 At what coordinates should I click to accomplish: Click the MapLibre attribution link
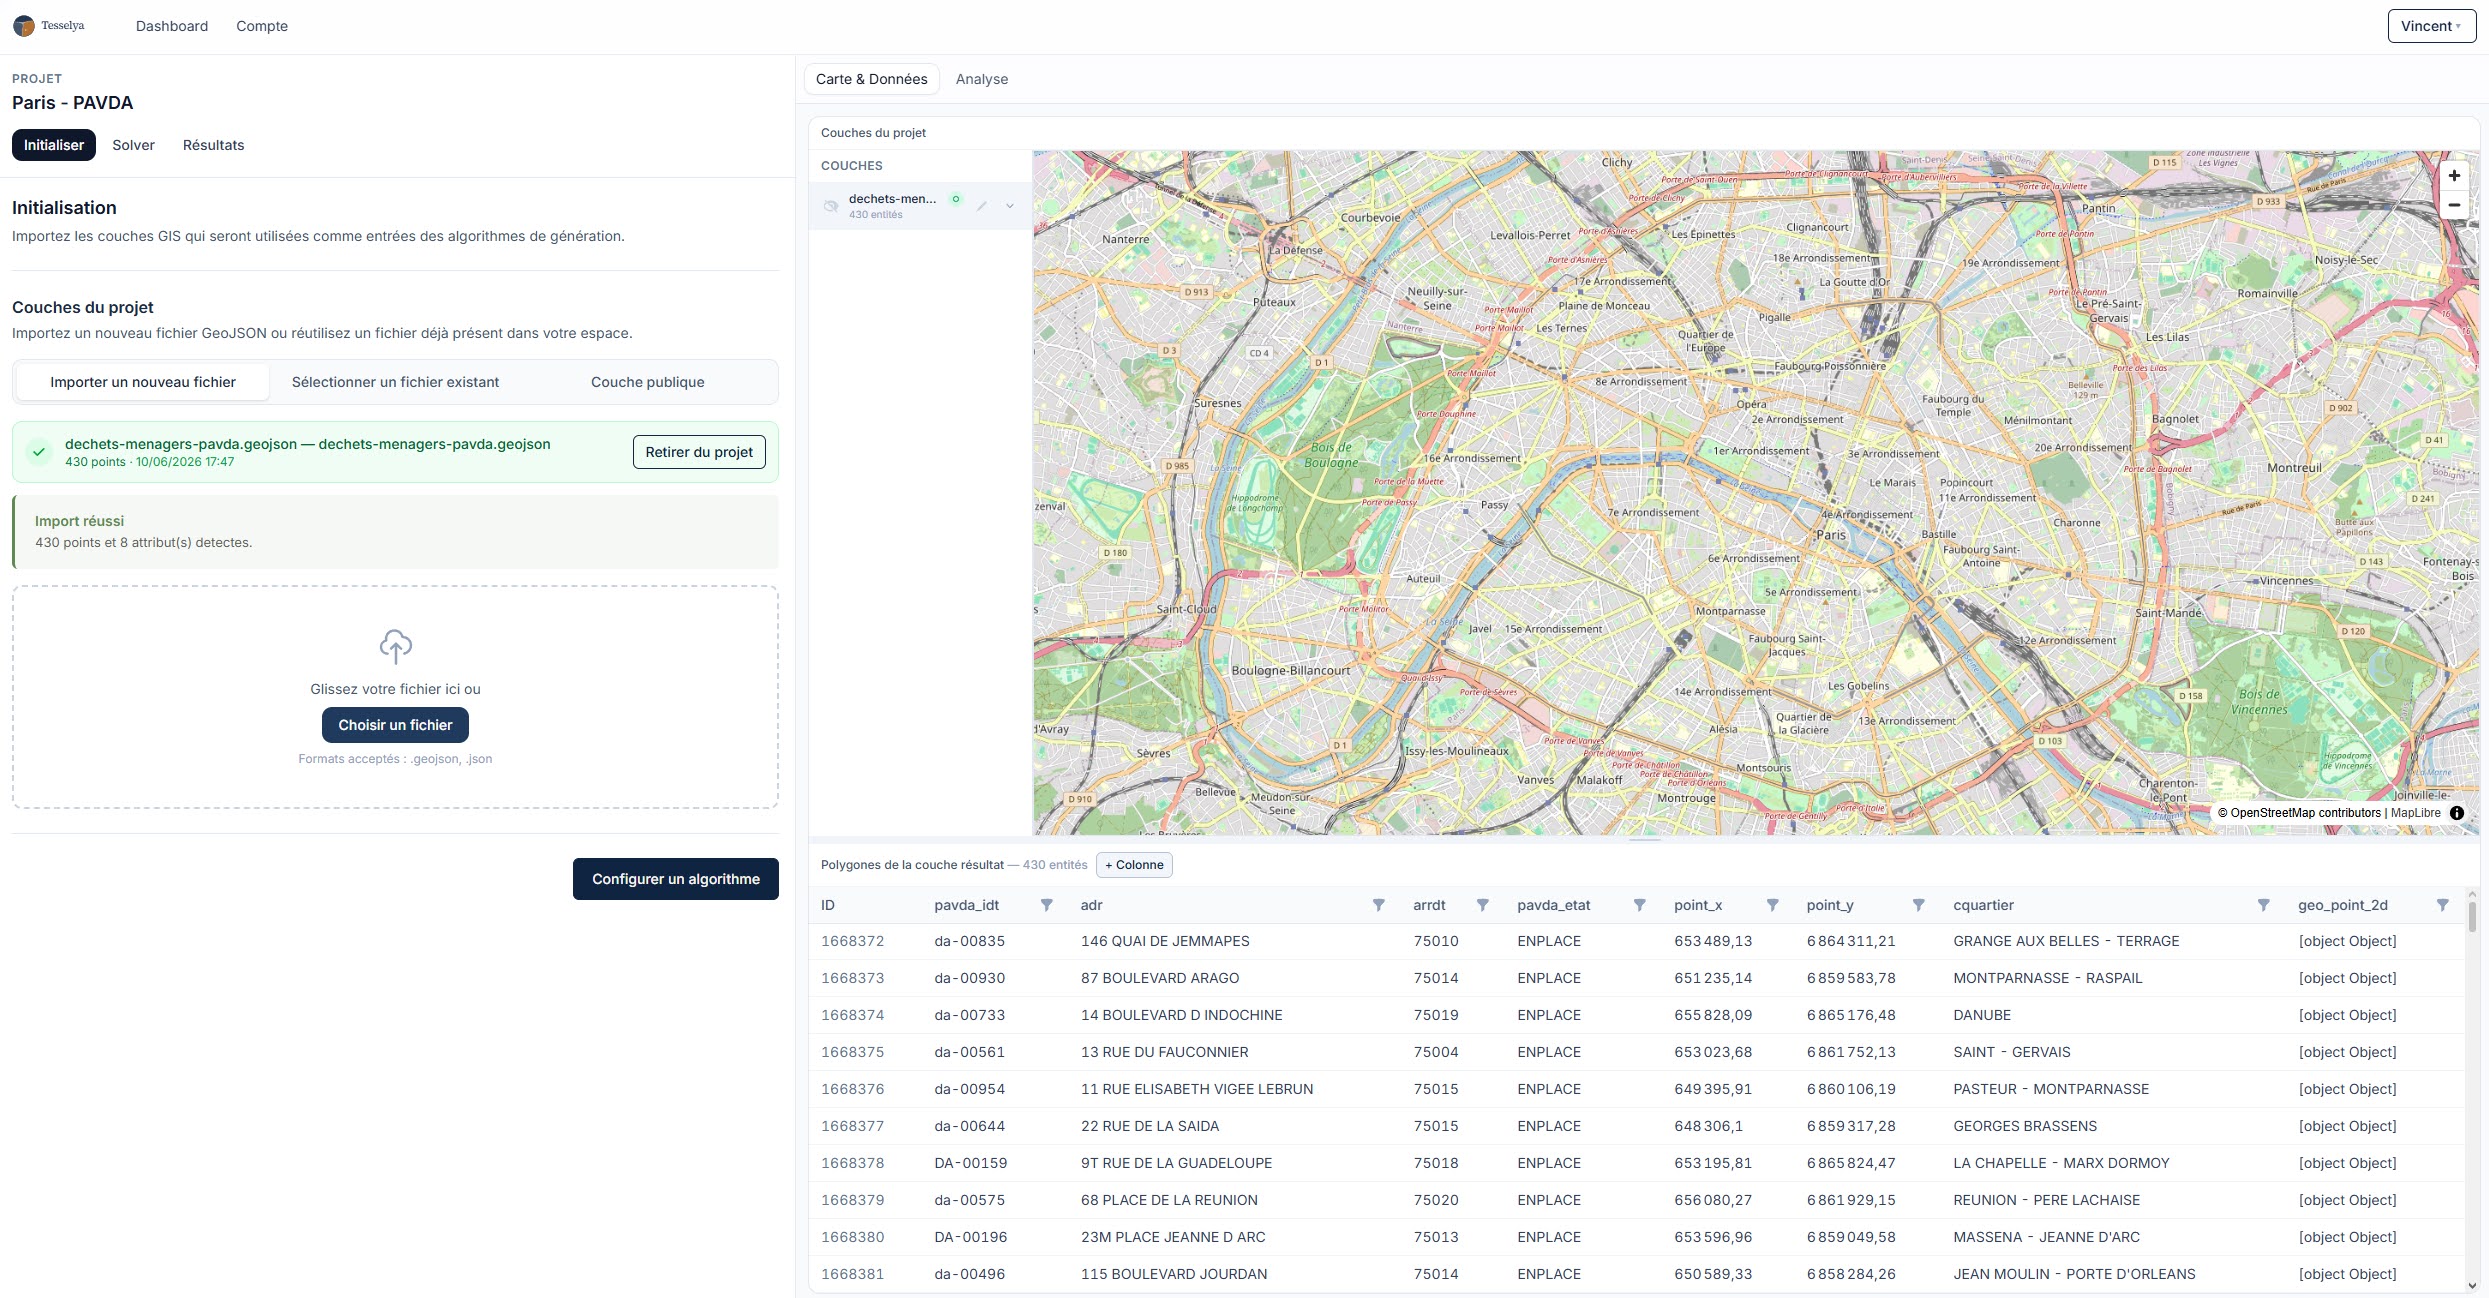point(2415,813)
